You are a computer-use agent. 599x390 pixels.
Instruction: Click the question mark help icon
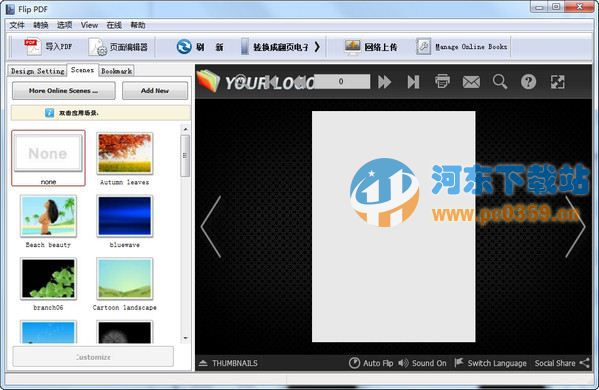click(x=528, y=82)
